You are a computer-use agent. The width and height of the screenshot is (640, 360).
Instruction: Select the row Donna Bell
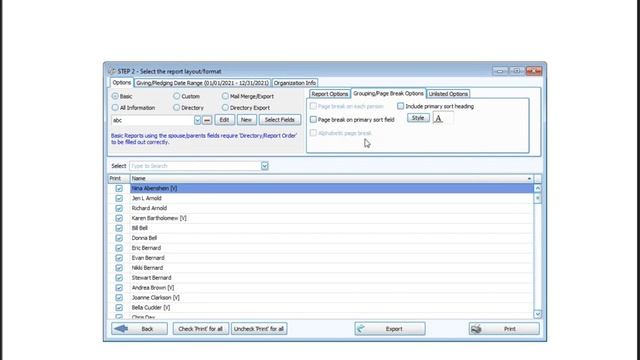331,238
